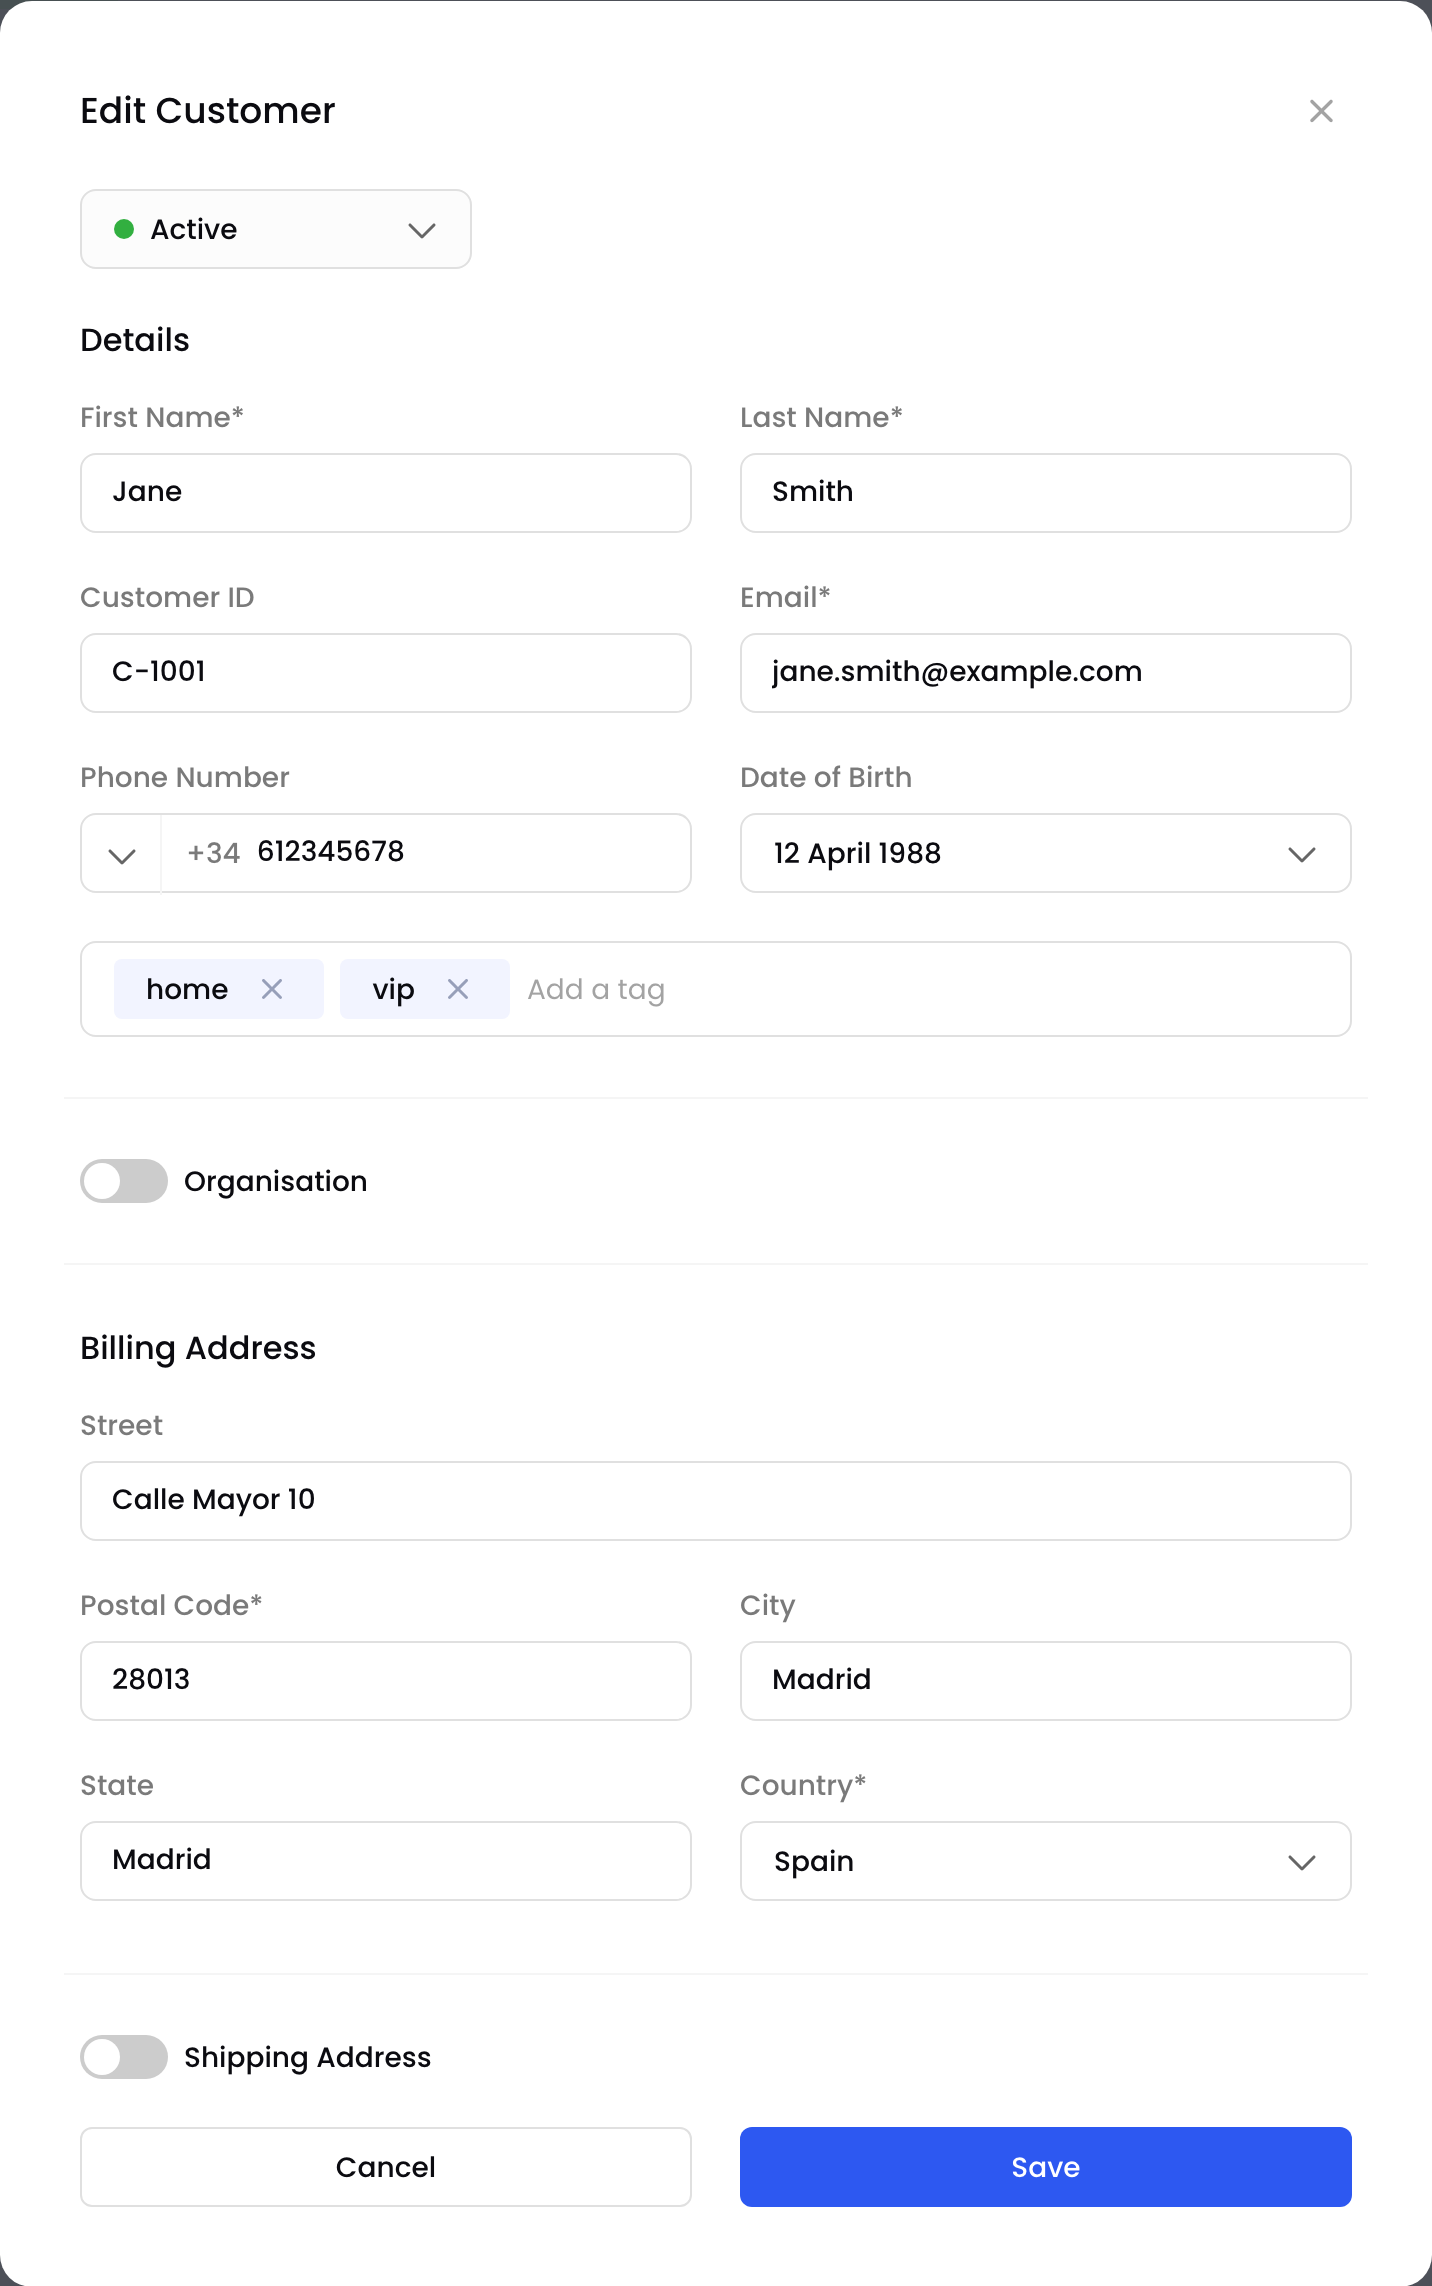Click the green Active status dot

[x=124, y=229]
